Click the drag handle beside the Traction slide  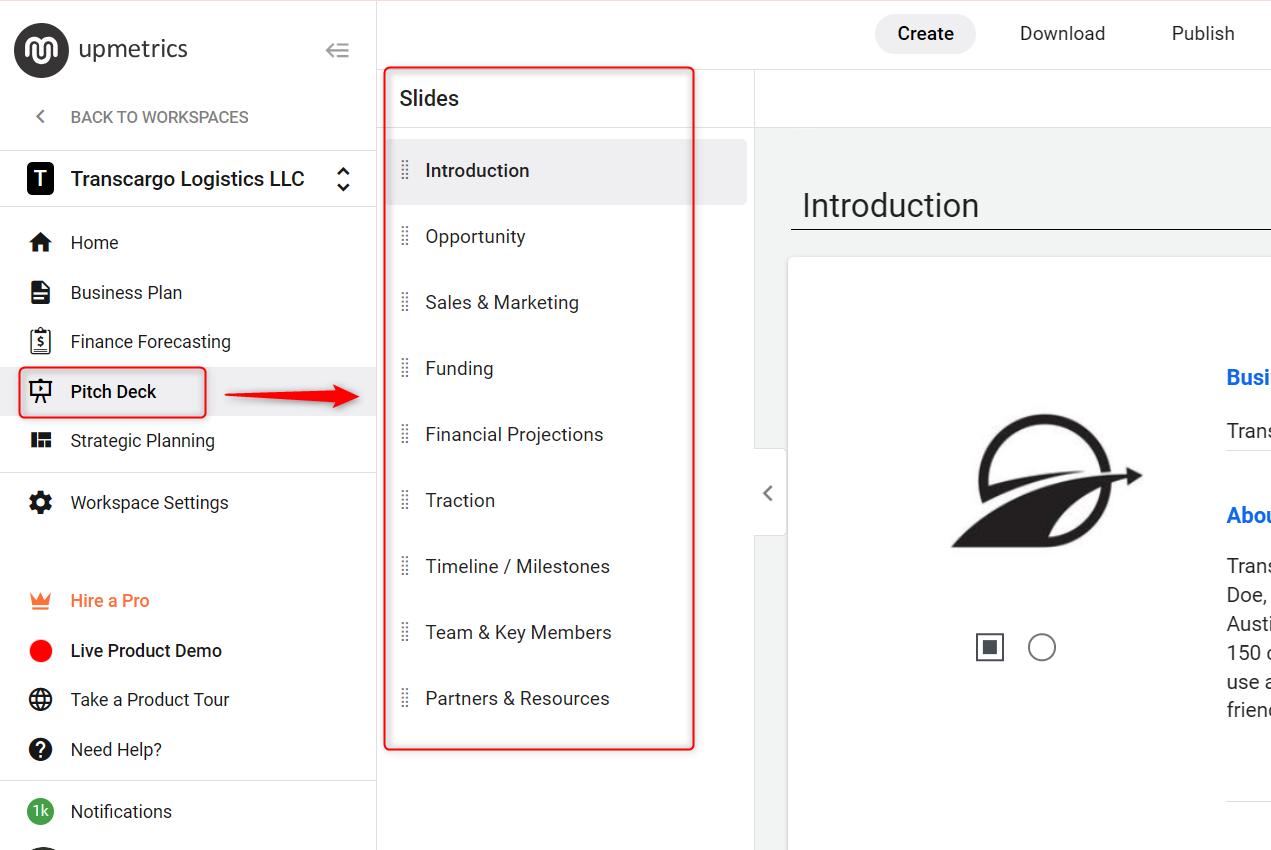coord(405,500)
